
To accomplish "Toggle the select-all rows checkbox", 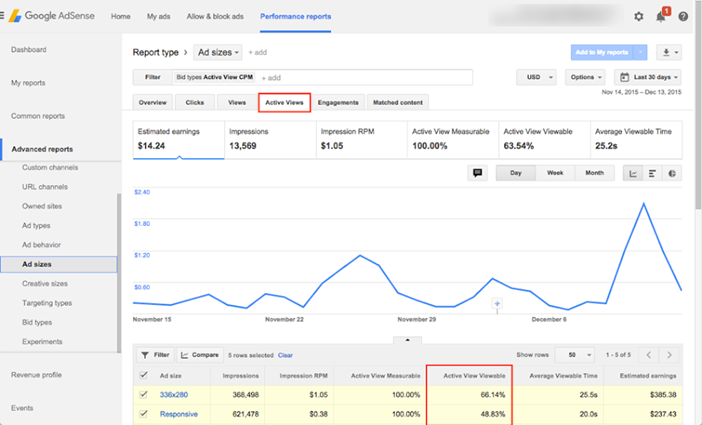I will tap(143, 376).
